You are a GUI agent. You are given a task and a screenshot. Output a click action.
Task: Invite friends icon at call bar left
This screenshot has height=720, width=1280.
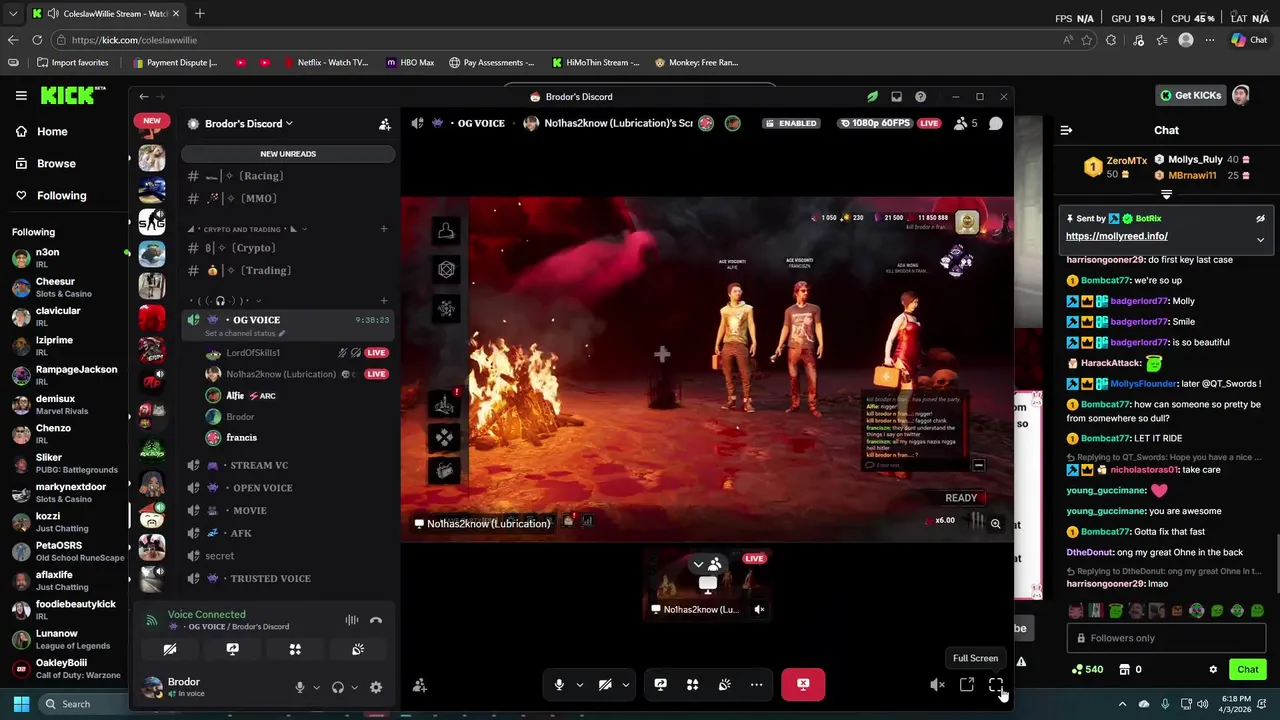[x=420, y=685]
